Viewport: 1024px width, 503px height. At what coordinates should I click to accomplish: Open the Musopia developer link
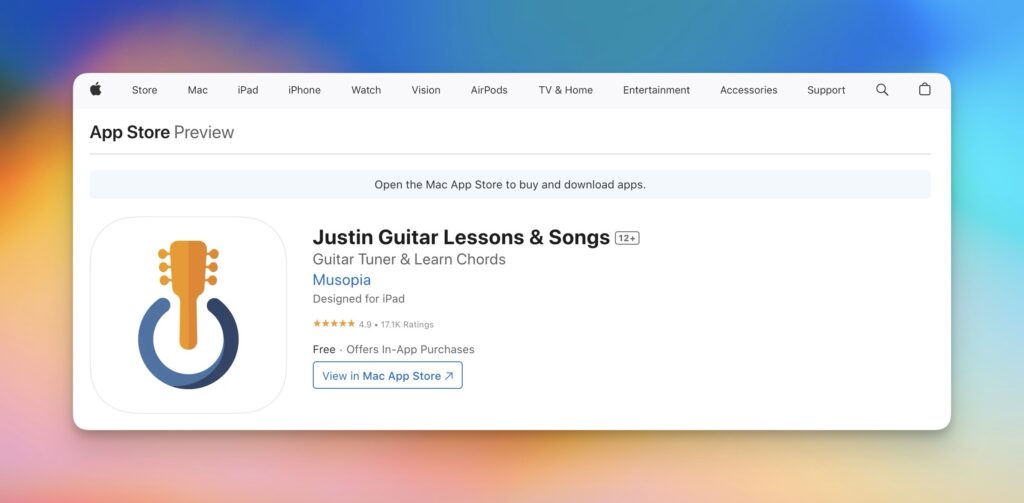pyautogui.click(x=342, y=280)
